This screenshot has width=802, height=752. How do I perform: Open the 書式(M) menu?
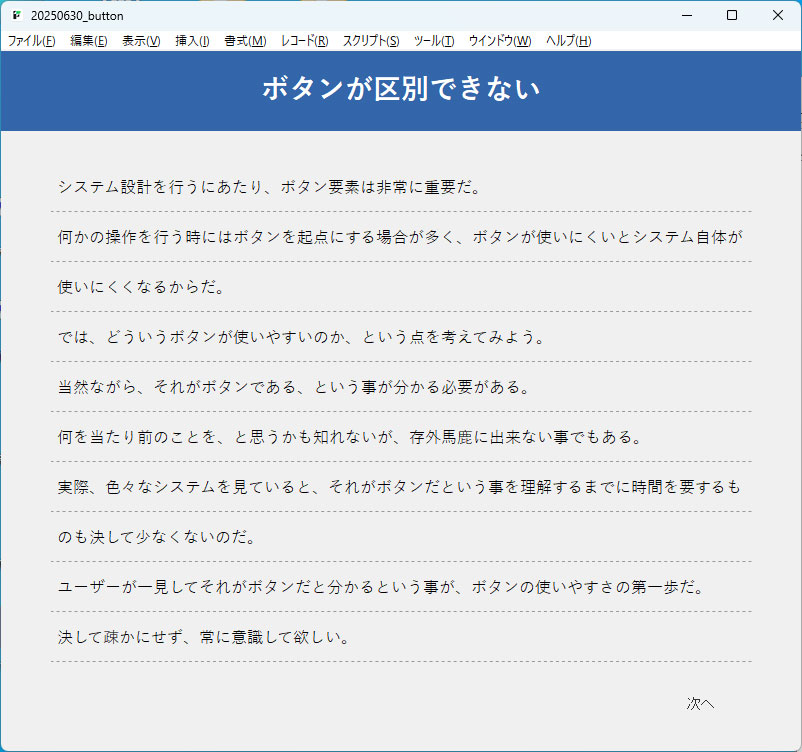click(x=245, y=41)
